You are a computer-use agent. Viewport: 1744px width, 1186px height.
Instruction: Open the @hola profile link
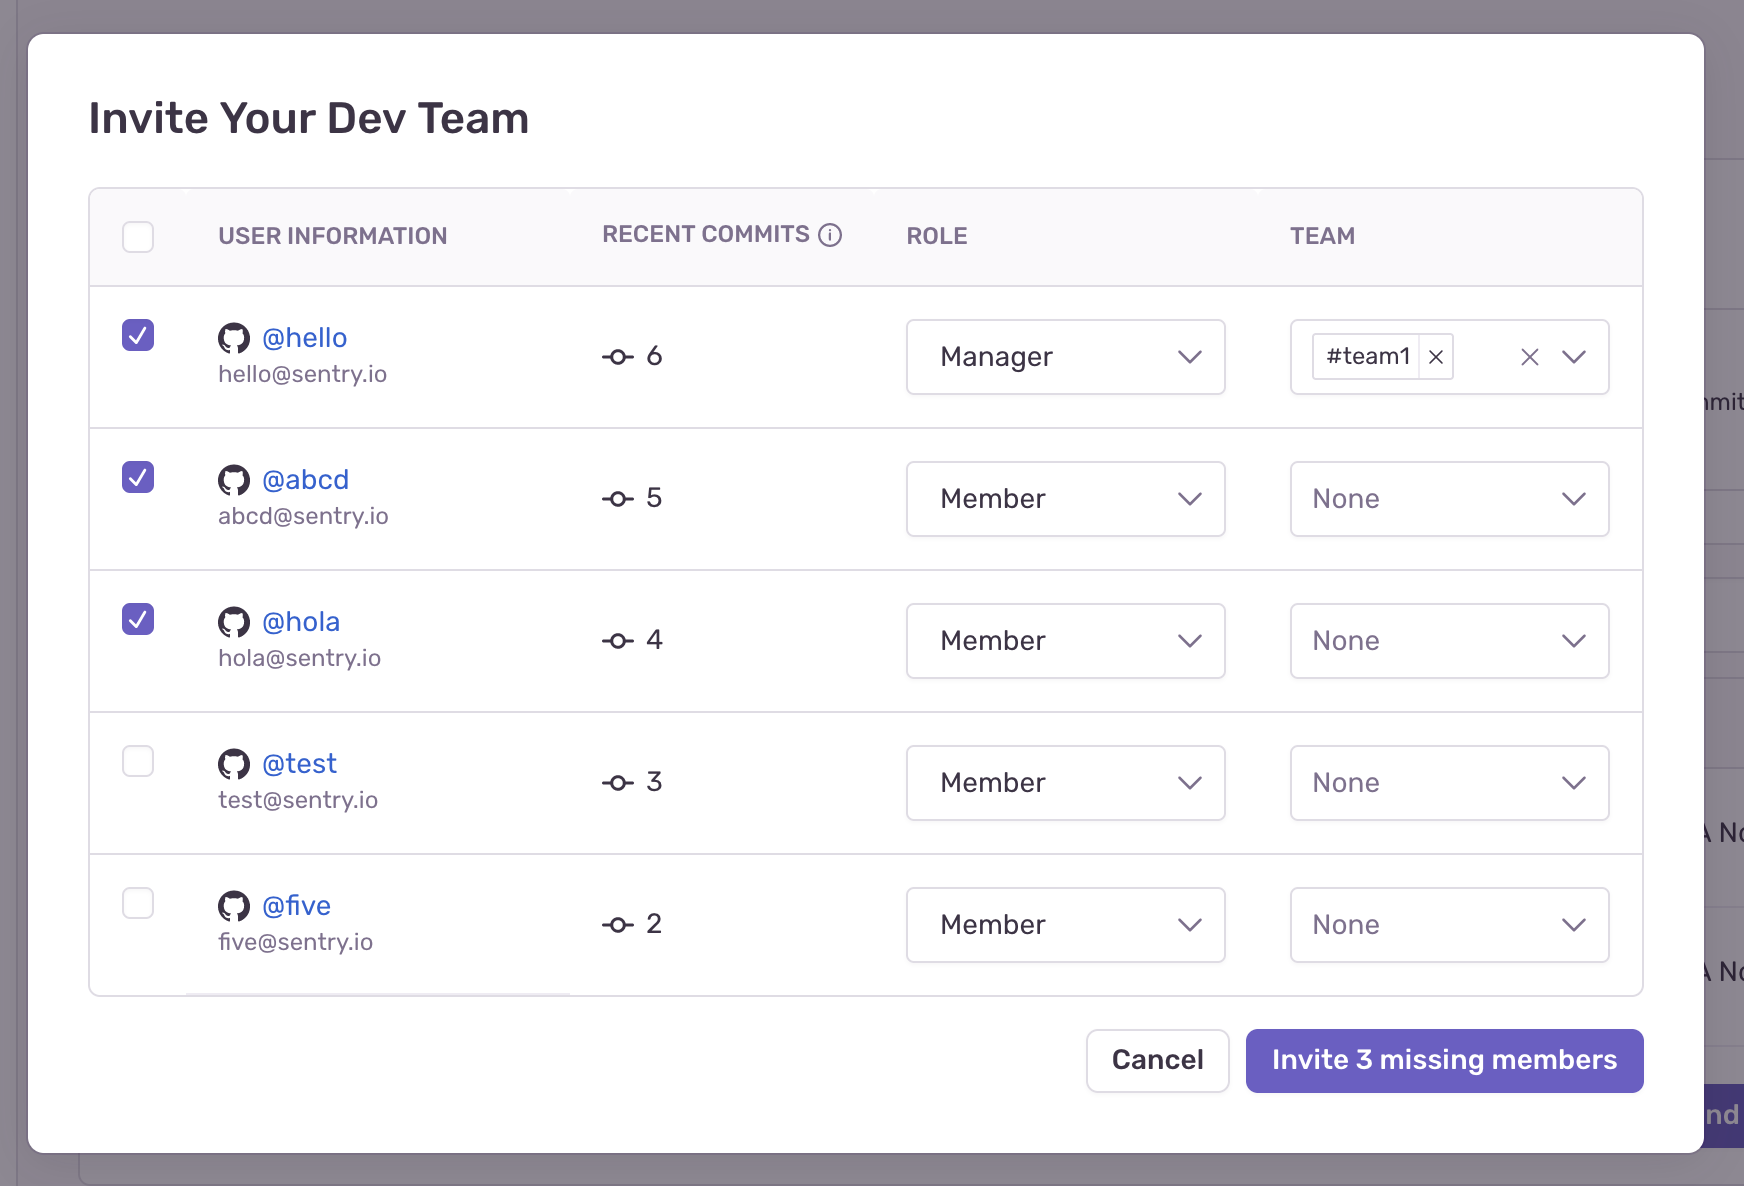[301, 622]
